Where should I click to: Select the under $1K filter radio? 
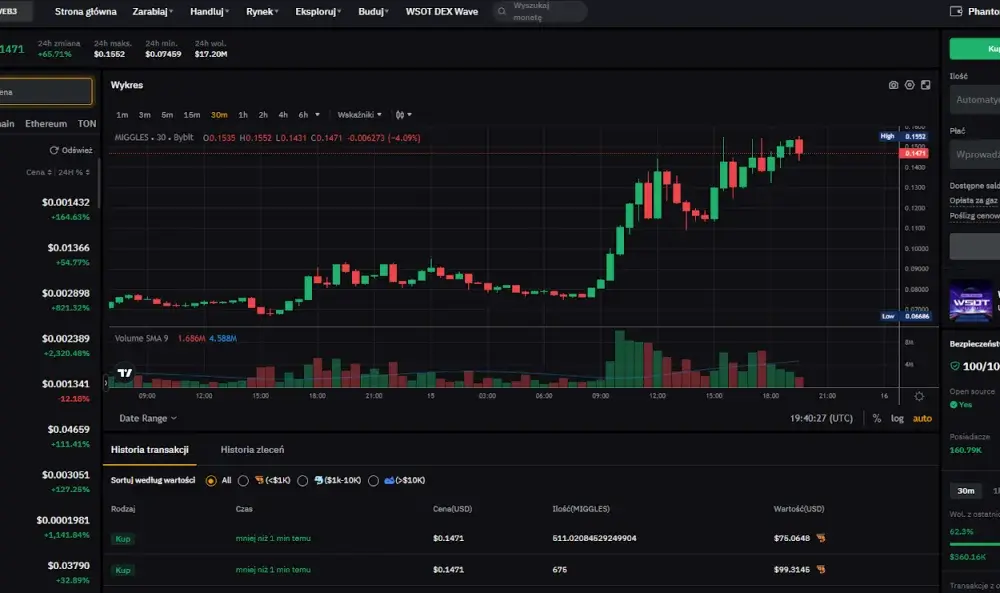(x=243, y=481)
